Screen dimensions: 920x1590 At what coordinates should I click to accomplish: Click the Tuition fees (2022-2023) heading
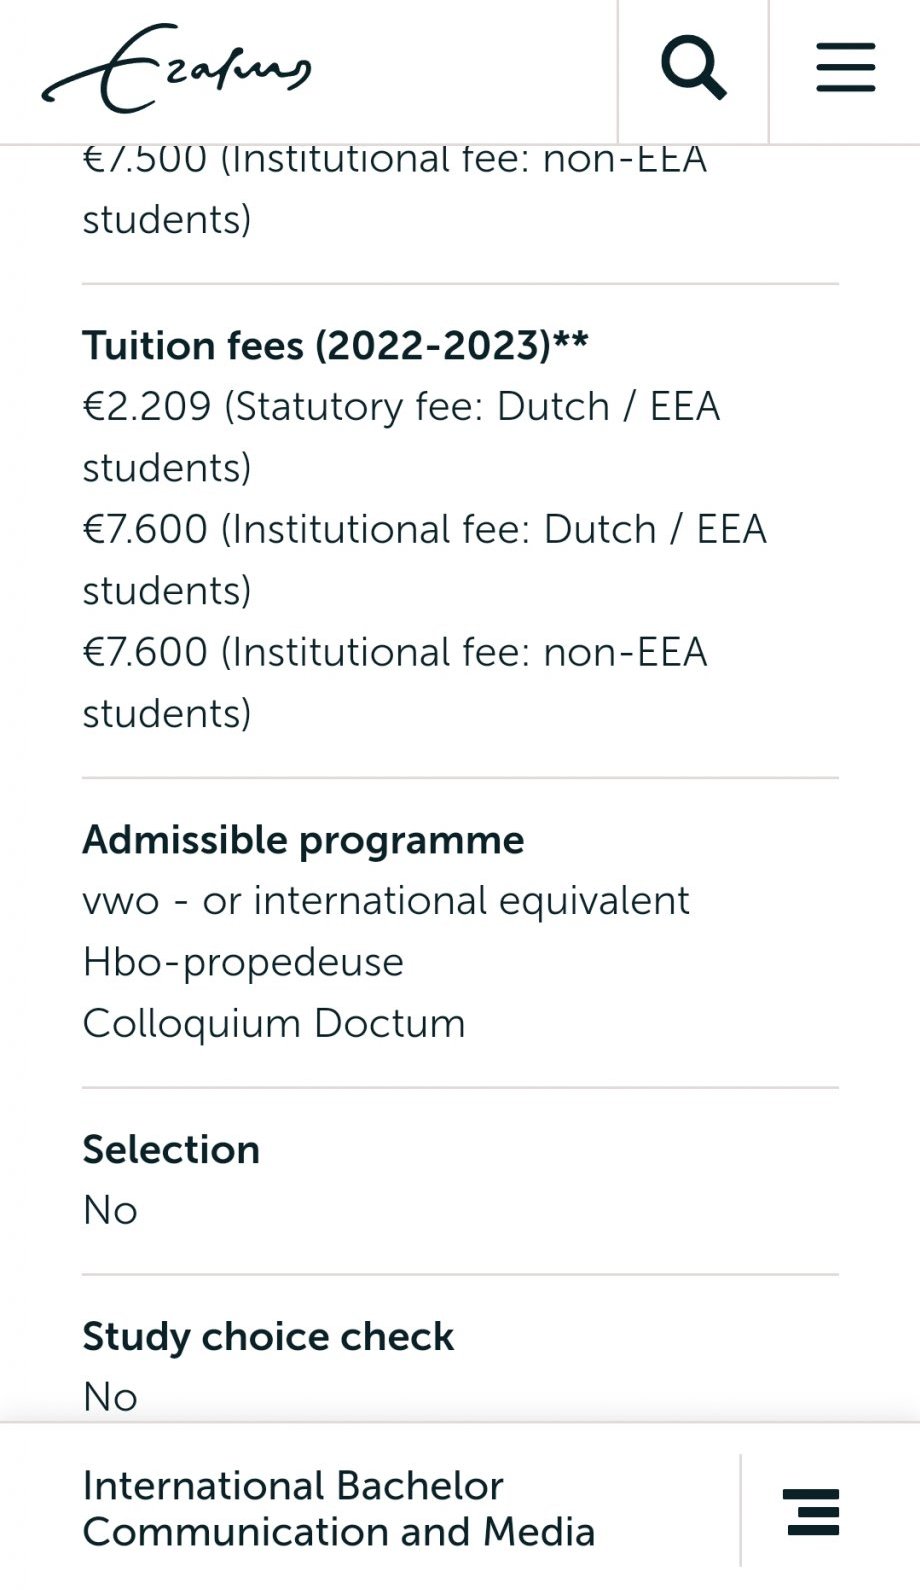point(335,345)
